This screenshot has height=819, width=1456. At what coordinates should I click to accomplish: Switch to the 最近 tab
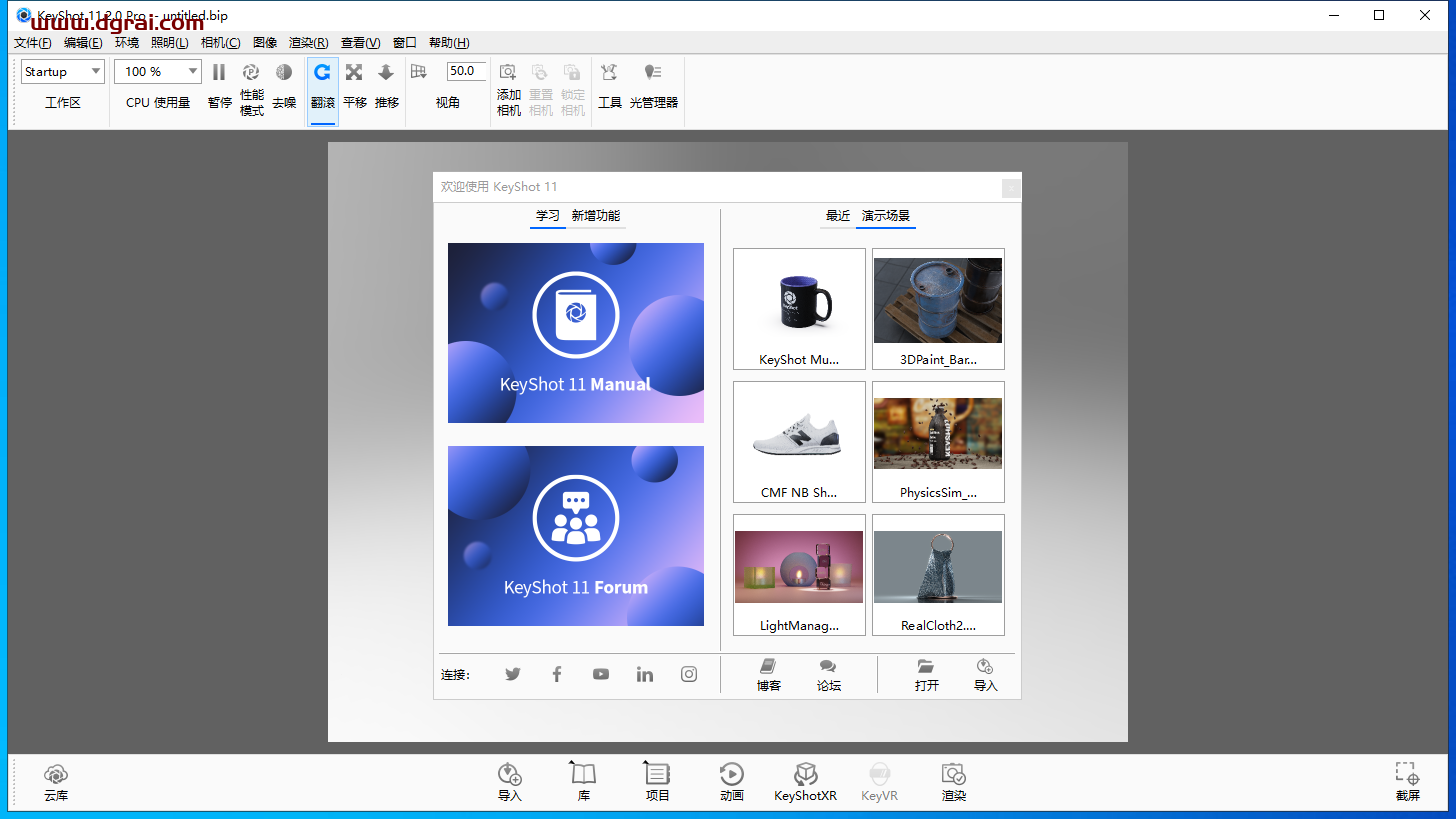tap(838, 216)
